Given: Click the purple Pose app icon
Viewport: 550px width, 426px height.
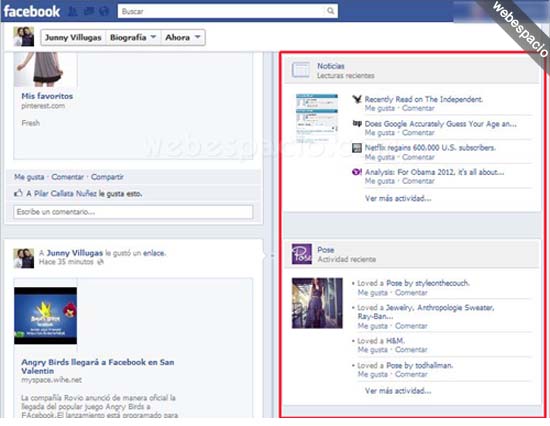Looking at the screenshot, I should click(302, 254).
